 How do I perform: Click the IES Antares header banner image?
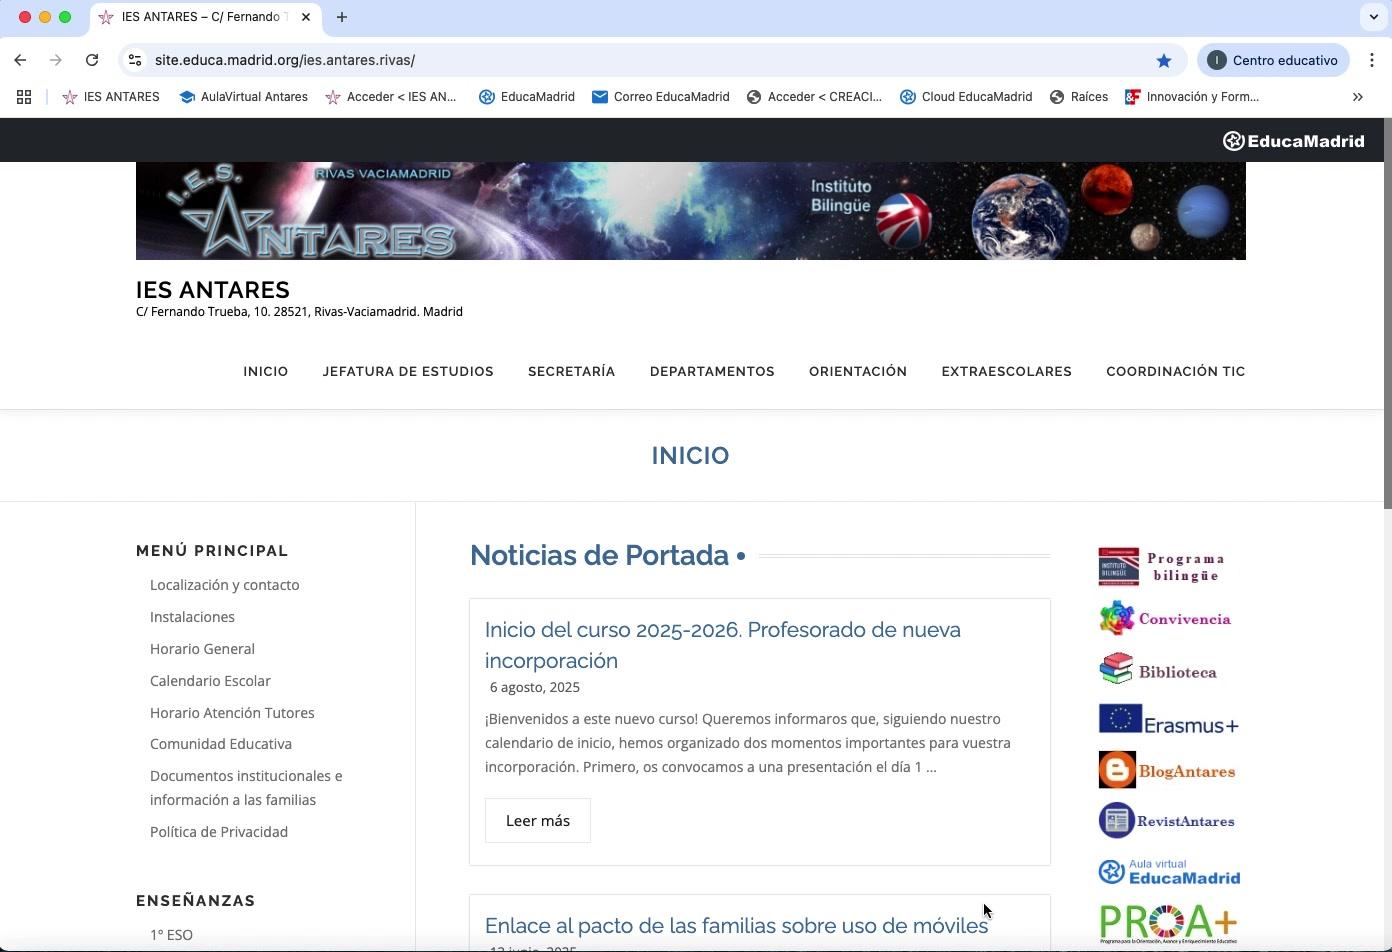(x=691, y=211)
